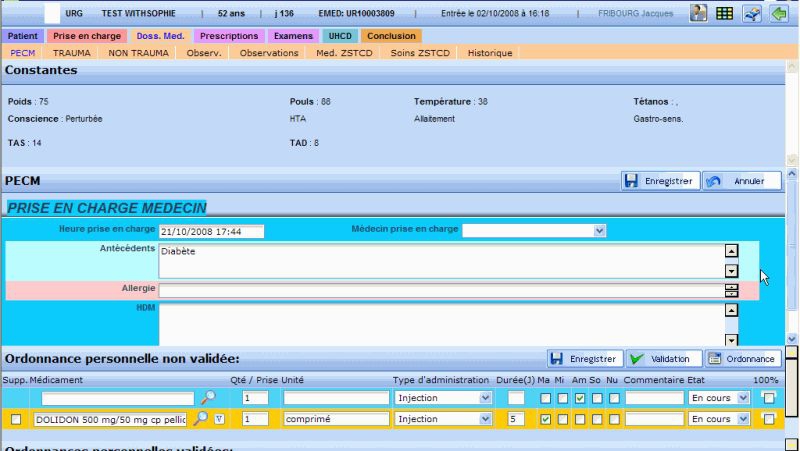Open the Historique sub-tab
This screenshot has width=800, height=451.
point(490,52)
